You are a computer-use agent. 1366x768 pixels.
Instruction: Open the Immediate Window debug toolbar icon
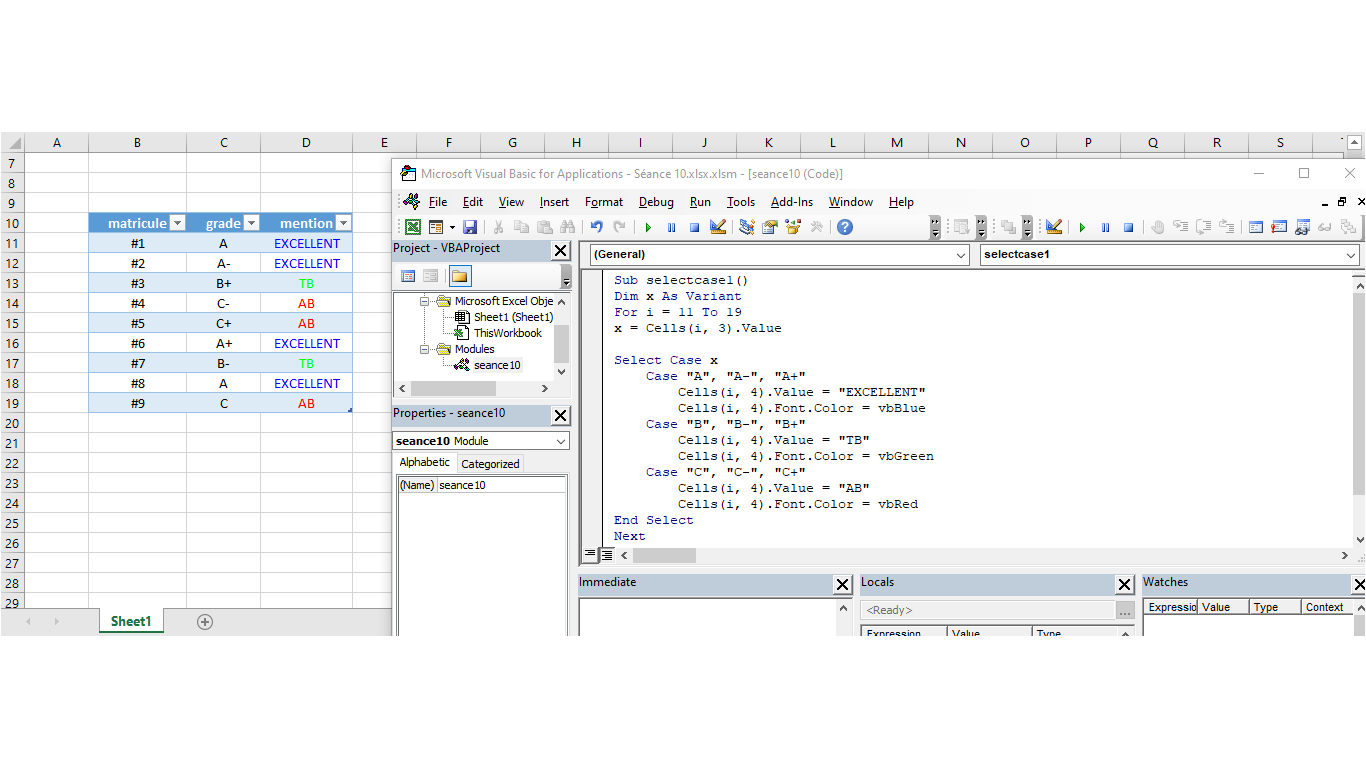coord(1279,227)
